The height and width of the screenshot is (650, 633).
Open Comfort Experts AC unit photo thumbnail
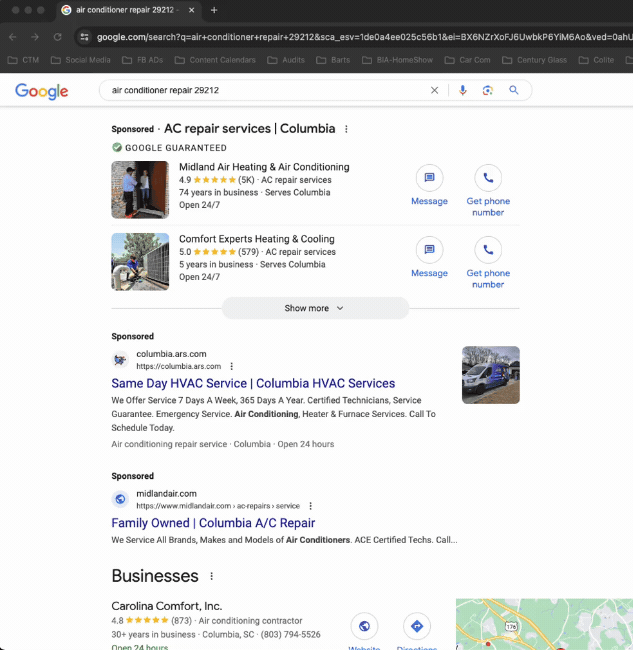(140, 262)
